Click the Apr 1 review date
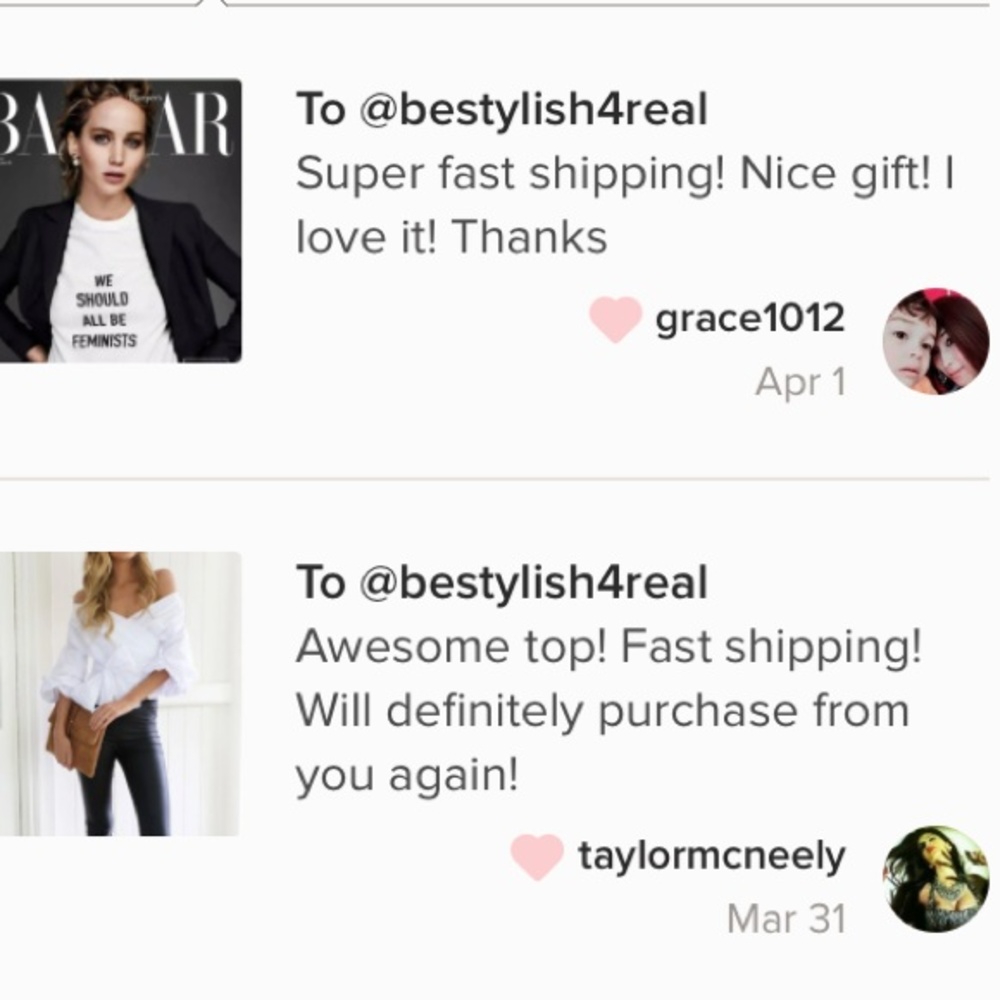The image size is (1000, 1000). pyautogui.click(x=800, y=382)
